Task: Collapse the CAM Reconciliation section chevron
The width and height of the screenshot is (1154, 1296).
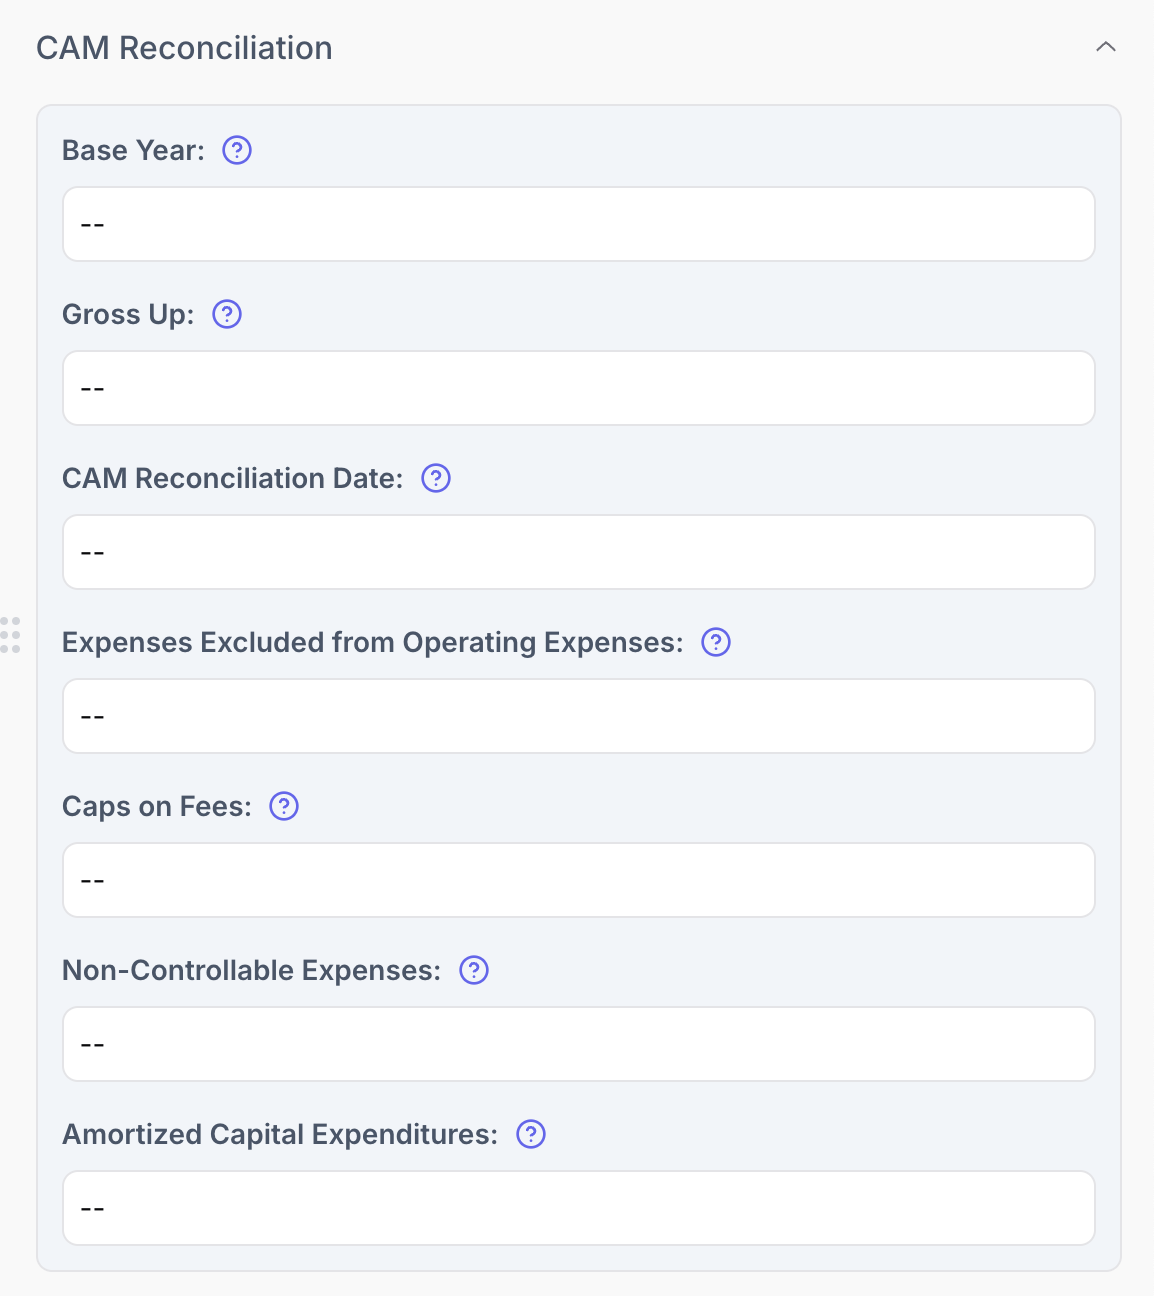Action: (1105, 47)
